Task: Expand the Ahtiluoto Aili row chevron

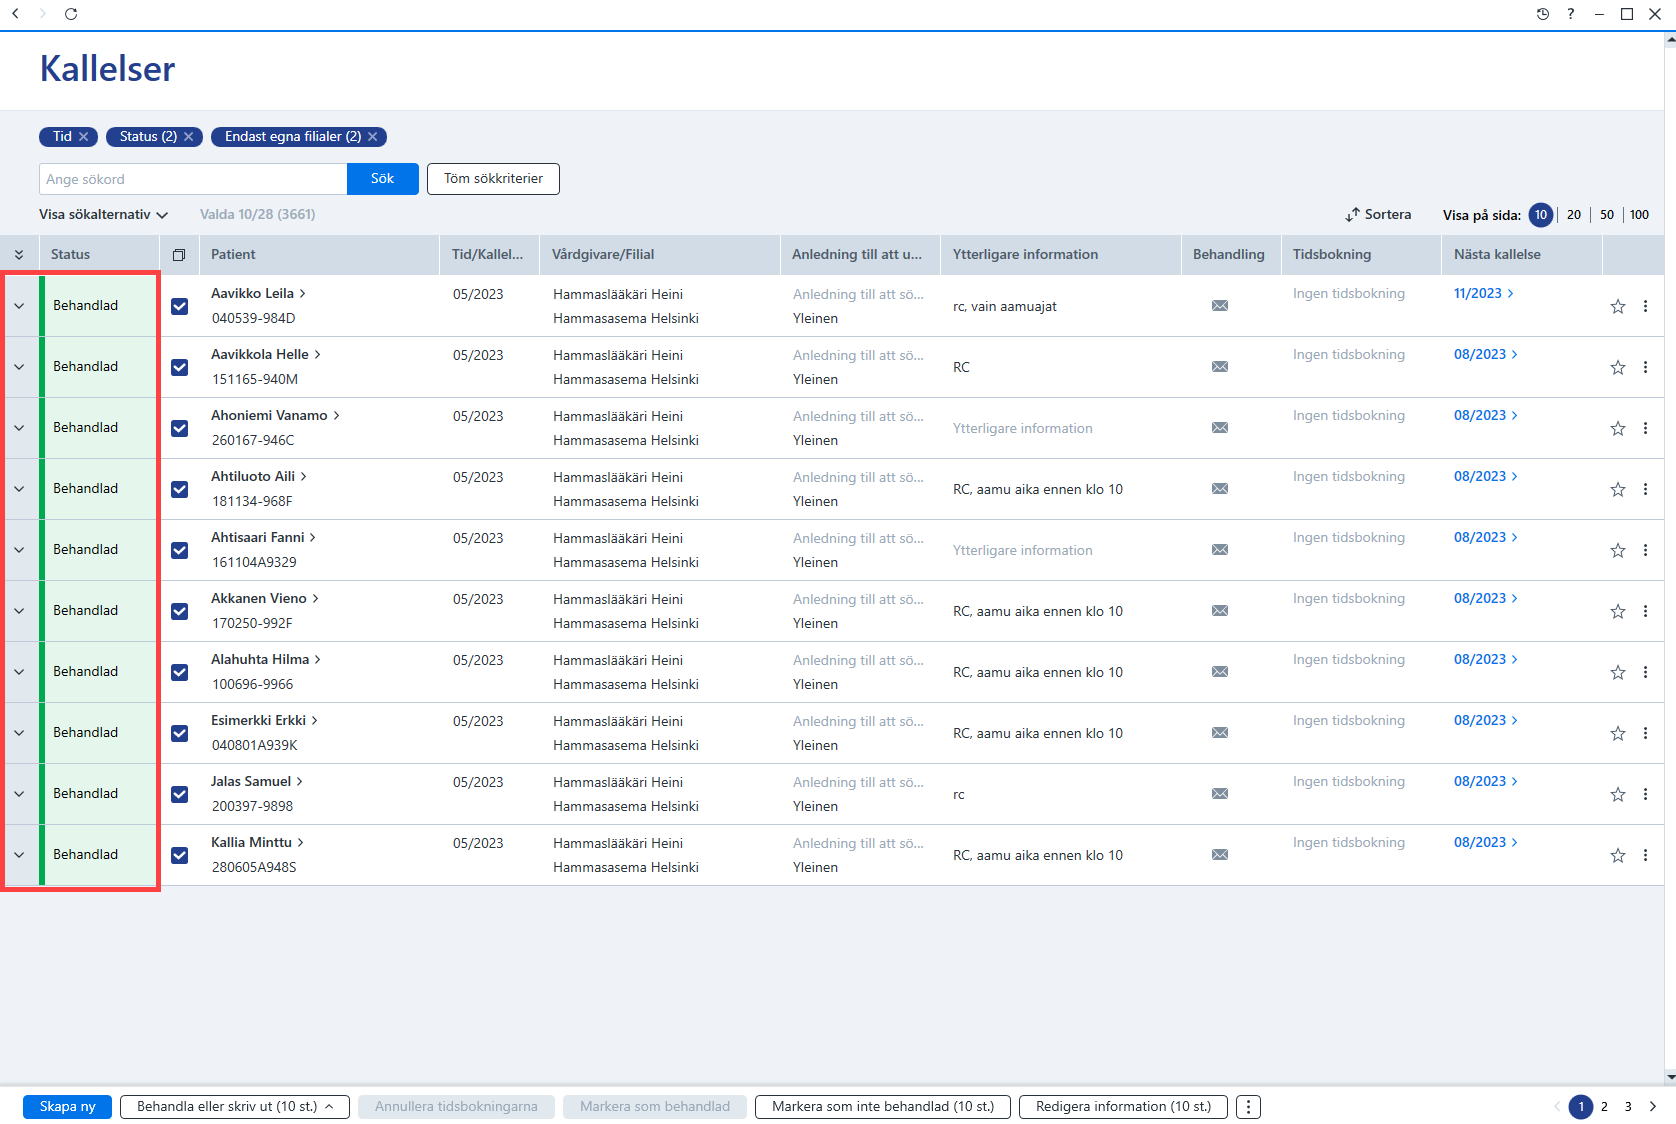Action: tap(19, 489)
